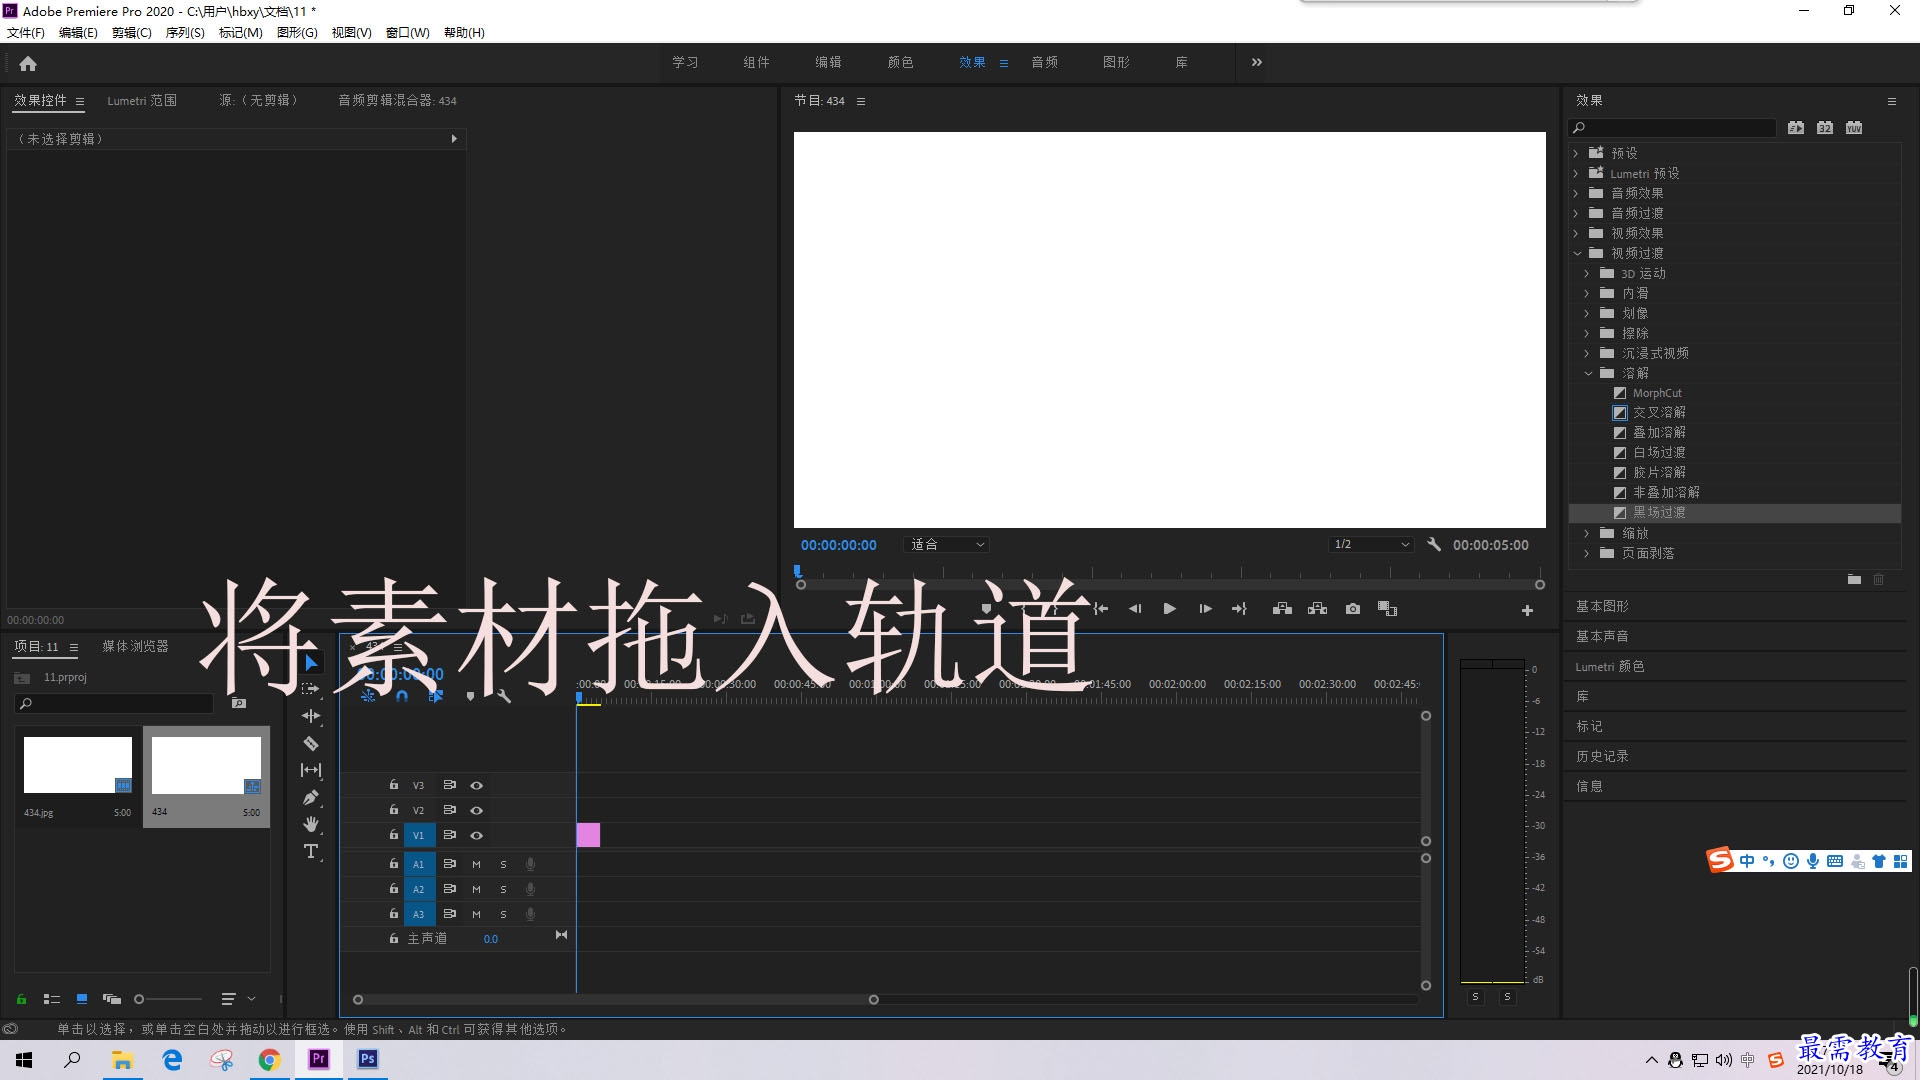Step back one frame
This screenshot has height=1080, width=1920.
point(1134,609)
